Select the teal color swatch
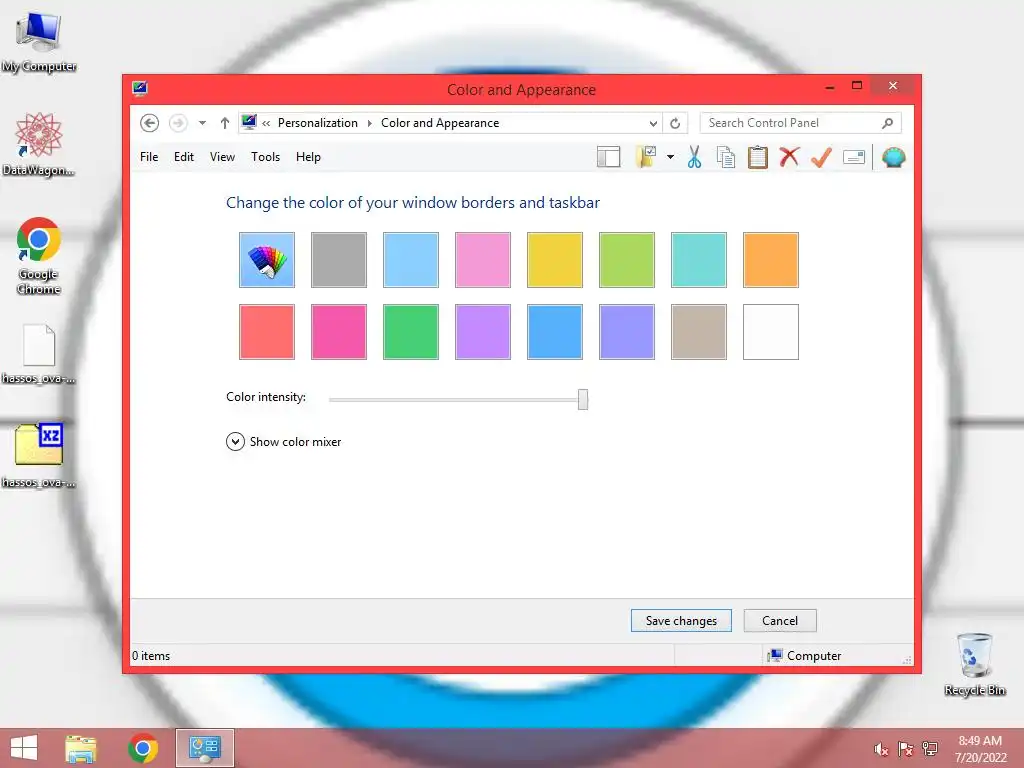This screenshot has width=1024, height=768. click(x=699, y=260)
